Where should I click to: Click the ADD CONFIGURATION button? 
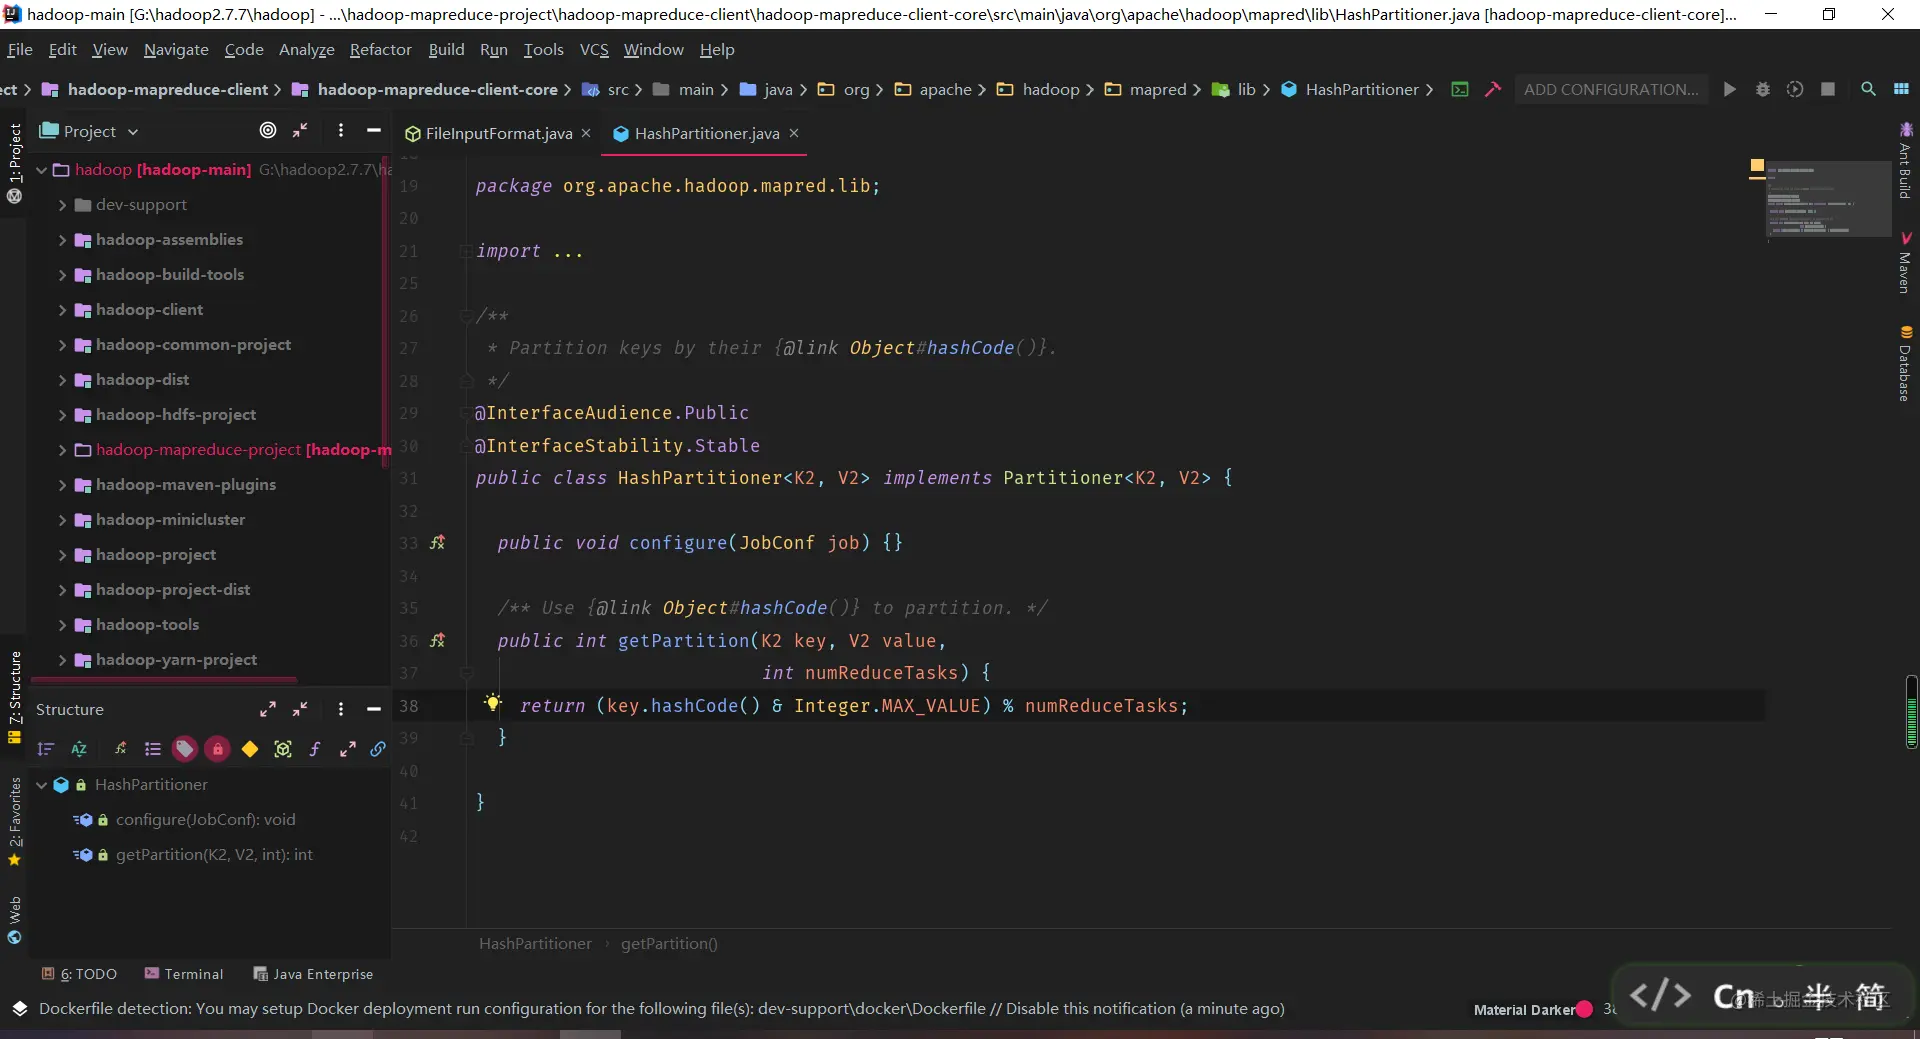1611,89
